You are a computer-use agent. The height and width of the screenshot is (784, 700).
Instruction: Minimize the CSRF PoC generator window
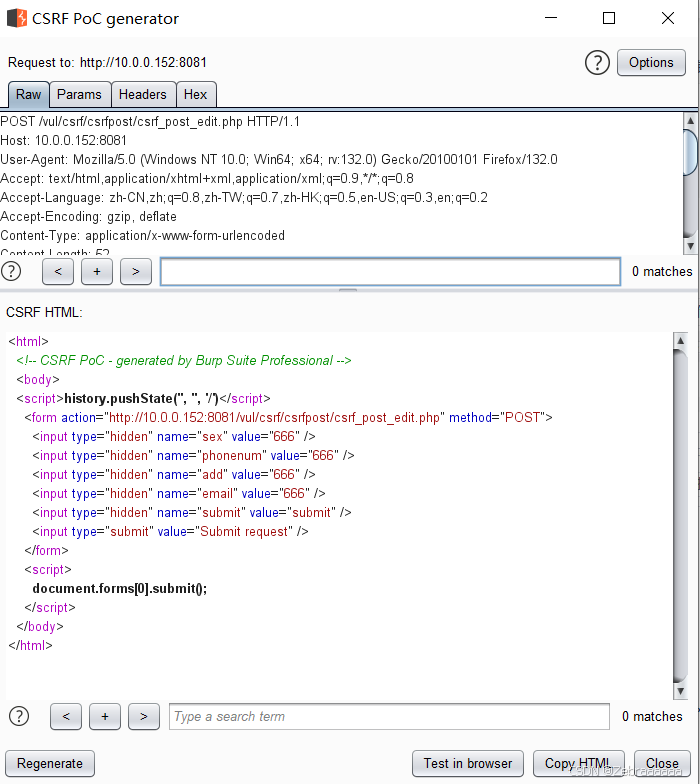point(551,18)
